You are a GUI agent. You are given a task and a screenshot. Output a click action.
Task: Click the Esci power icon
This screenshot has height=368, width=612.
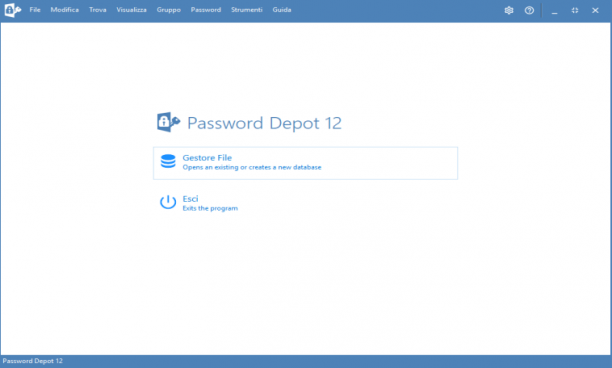point(168,202)
